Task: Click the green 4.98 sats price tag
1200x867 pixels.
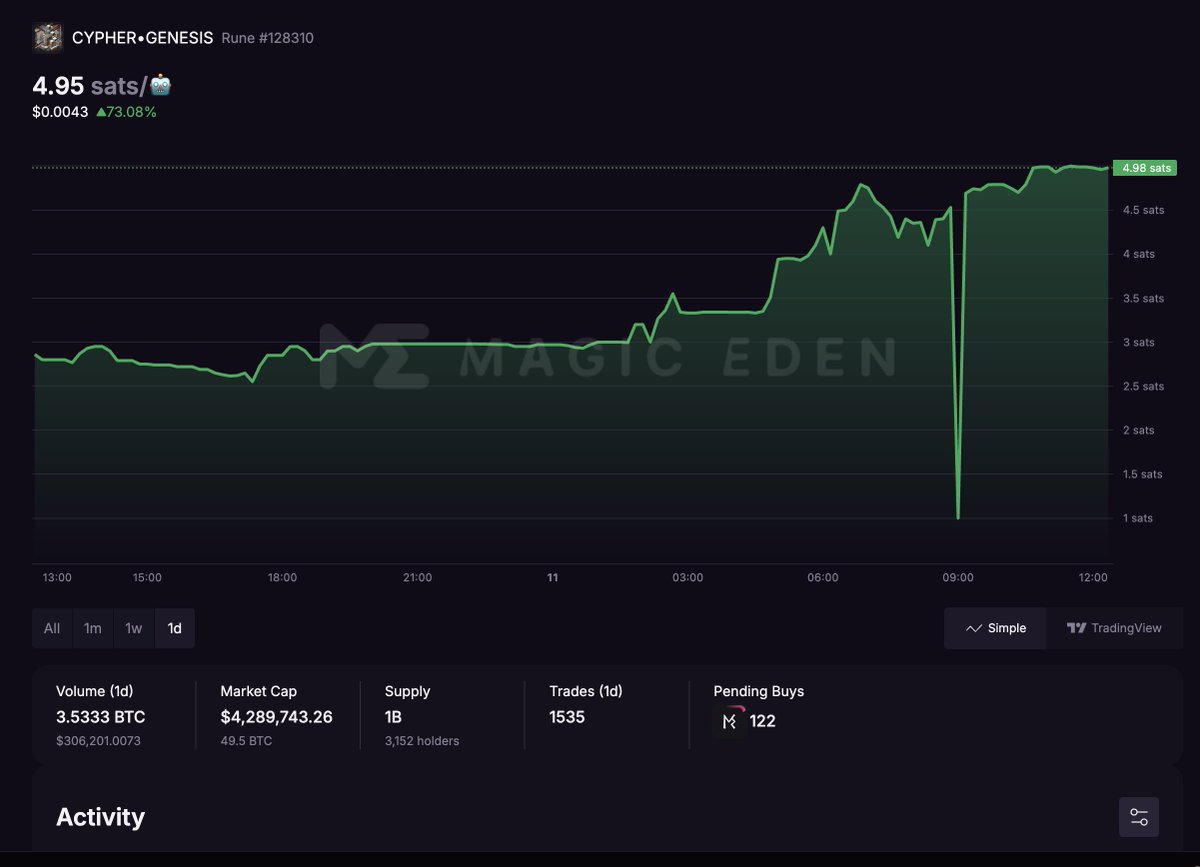Action: pos(1144,168)
